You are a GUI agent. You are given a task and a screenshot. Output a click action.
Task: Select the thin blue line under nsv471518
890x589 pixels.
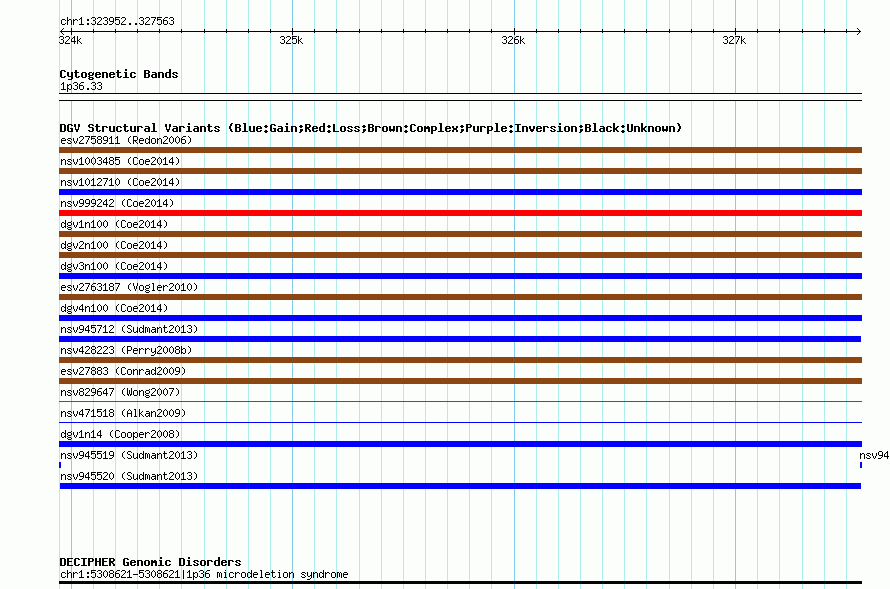pos(460,423)
